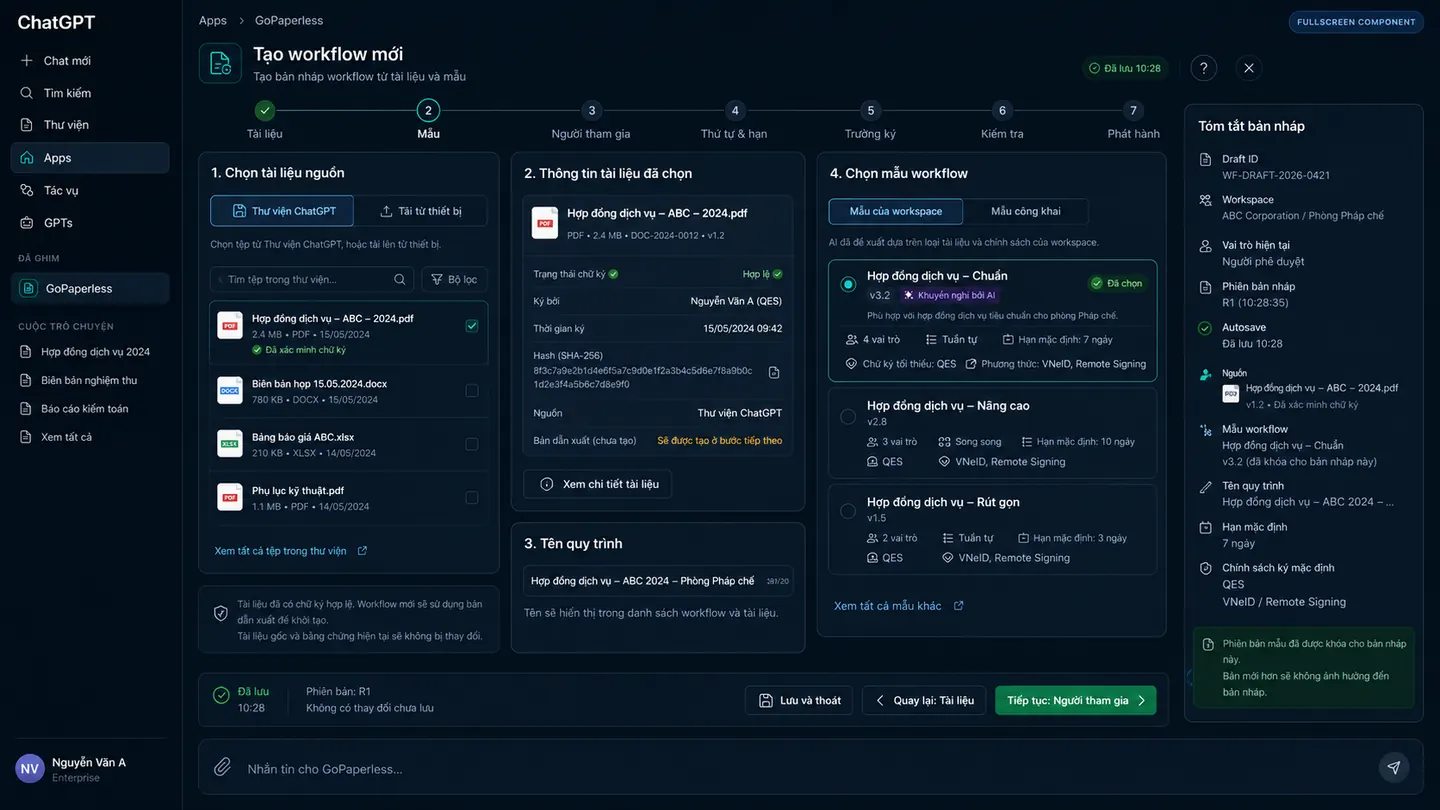Click the Nhắn tin cho GoPaperless message box
The height and width of the screenshot is (810, 1440).
click(810, 768)
